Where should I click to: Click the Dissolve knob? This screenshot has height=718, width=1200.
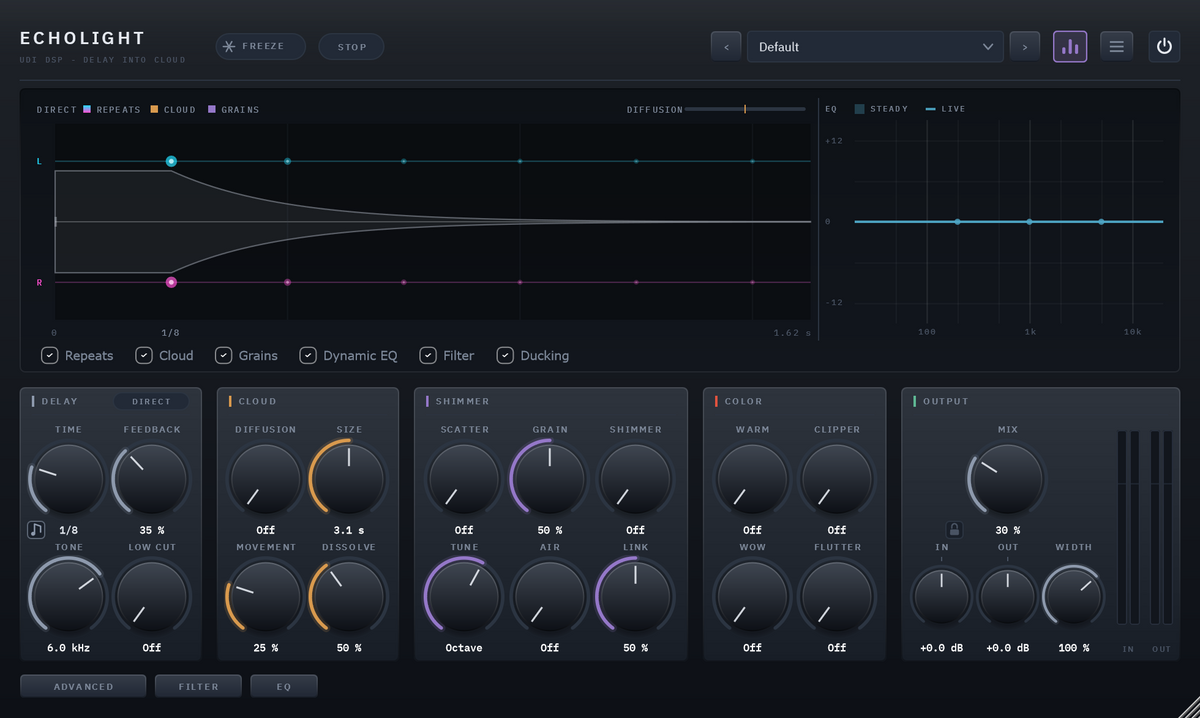(349, 597)
